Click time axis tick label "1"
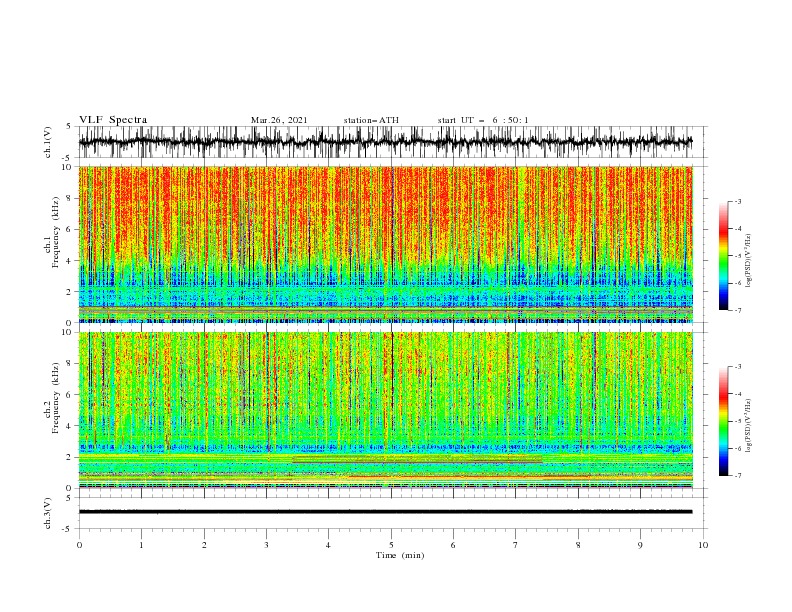The width and height of the screenshot is (792, 612). pyautogui.click(x=141, y=545)
